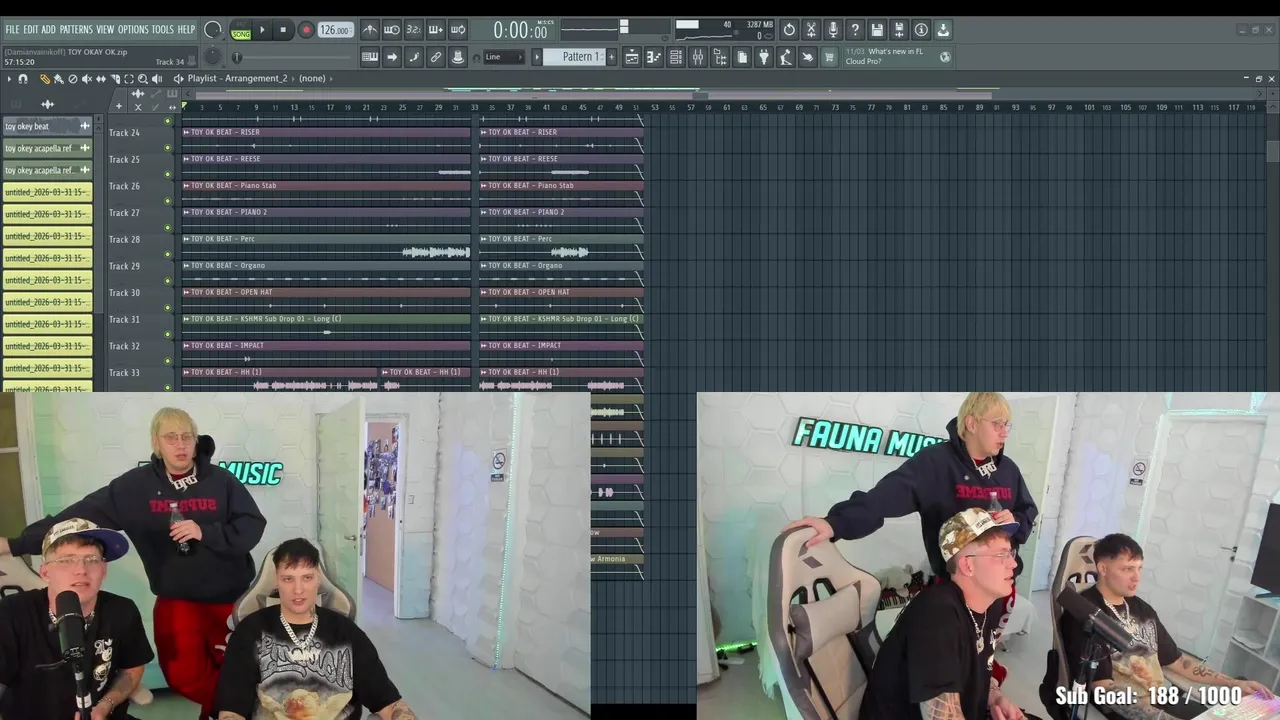Open the project info icon
The image size is (1280, 720).
click(921, 30)
